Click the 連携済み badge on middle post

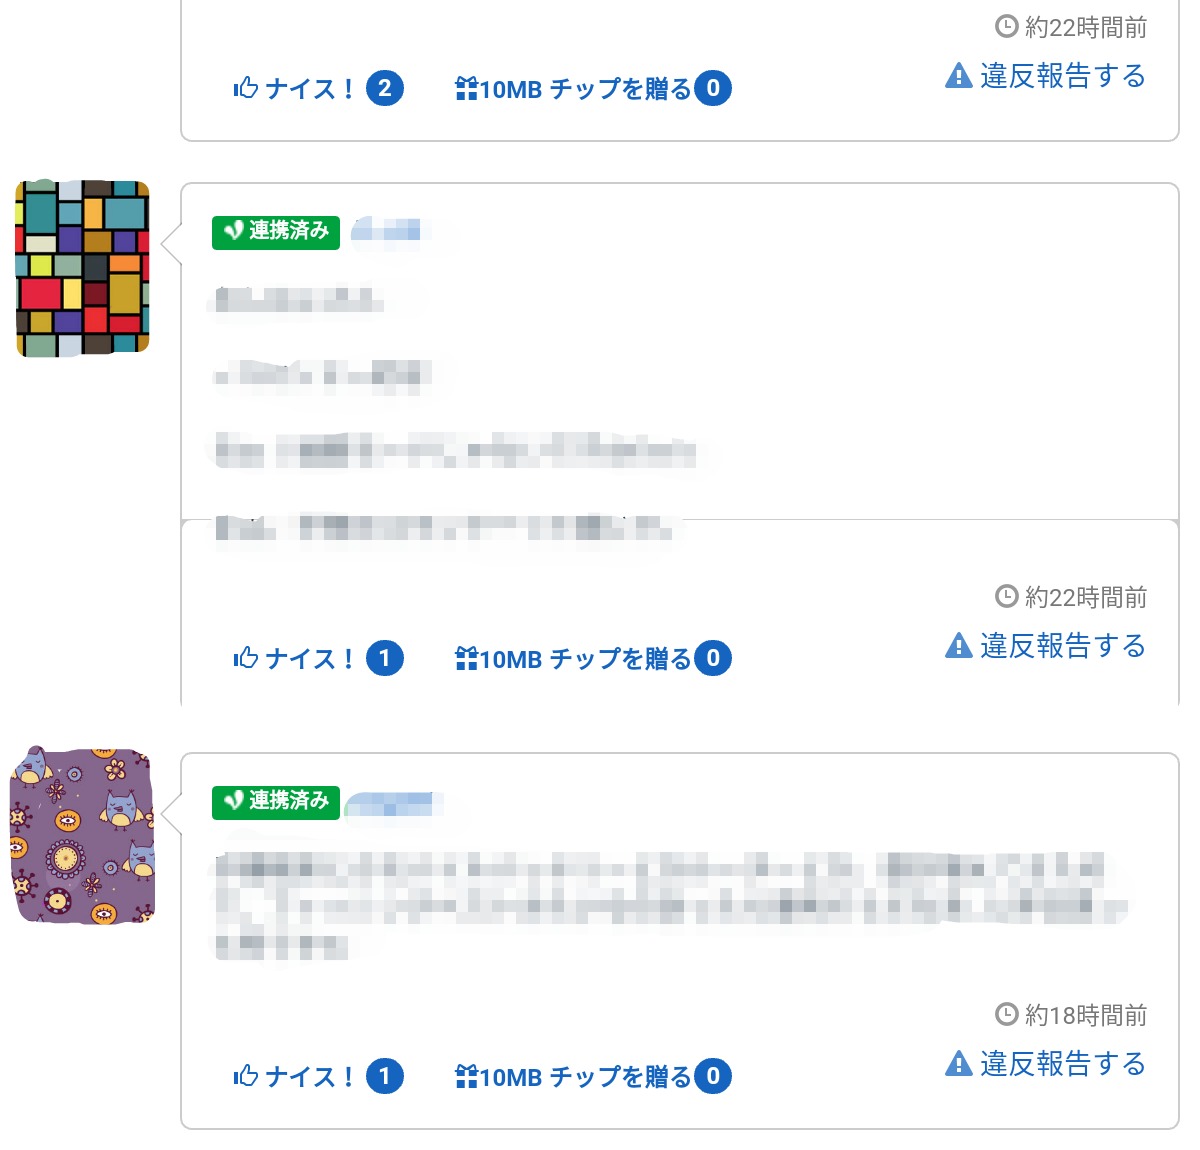tap(276, 232)
